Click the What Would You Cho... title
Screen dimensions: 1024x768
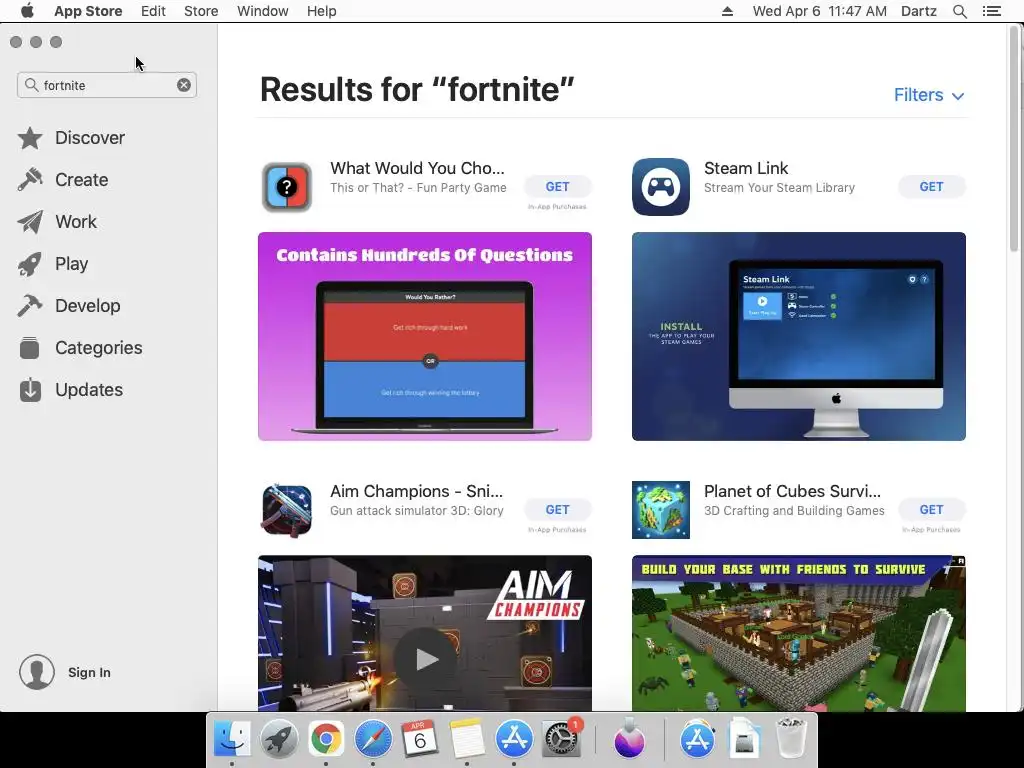pos(417,168)
